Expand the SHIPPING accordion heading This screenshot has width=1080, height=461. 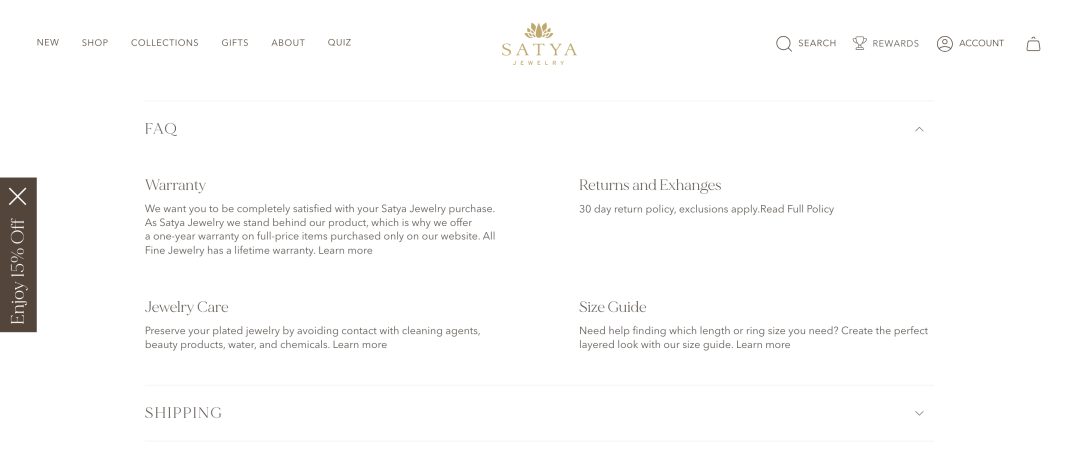[x=183, y=413]
